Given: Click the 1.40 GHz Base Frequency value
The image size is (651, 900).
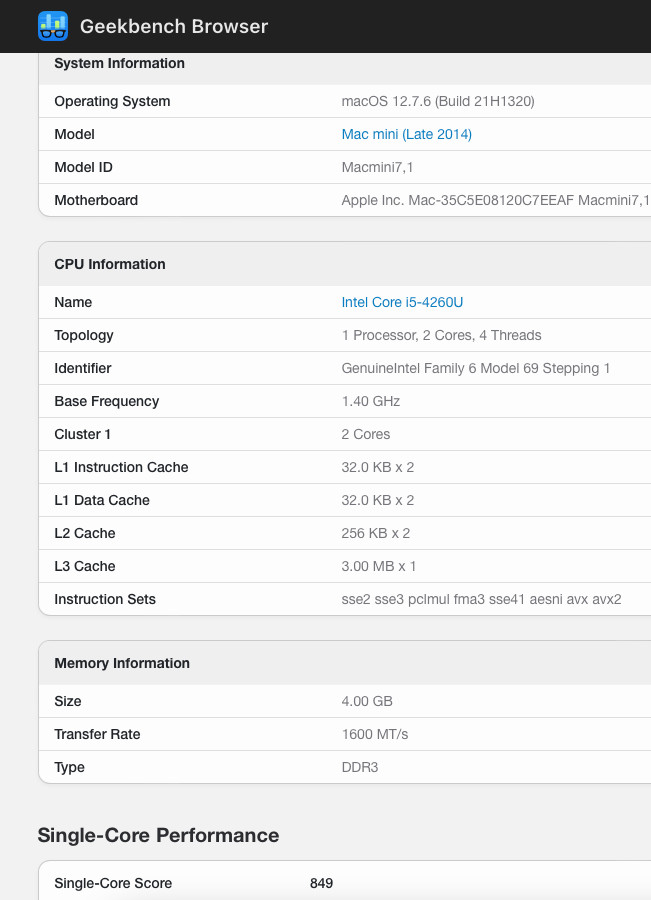Looking at the screenshot, I should [x=370, y=401].
